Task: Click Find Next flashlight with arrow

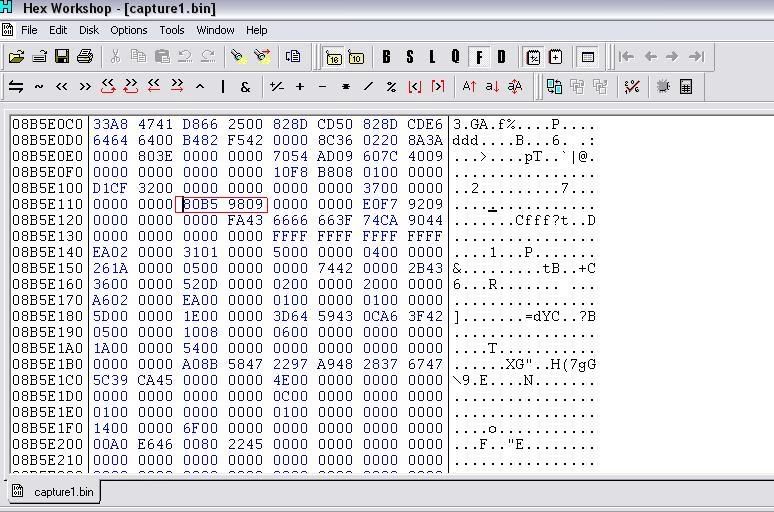Action: click(262, 57)
